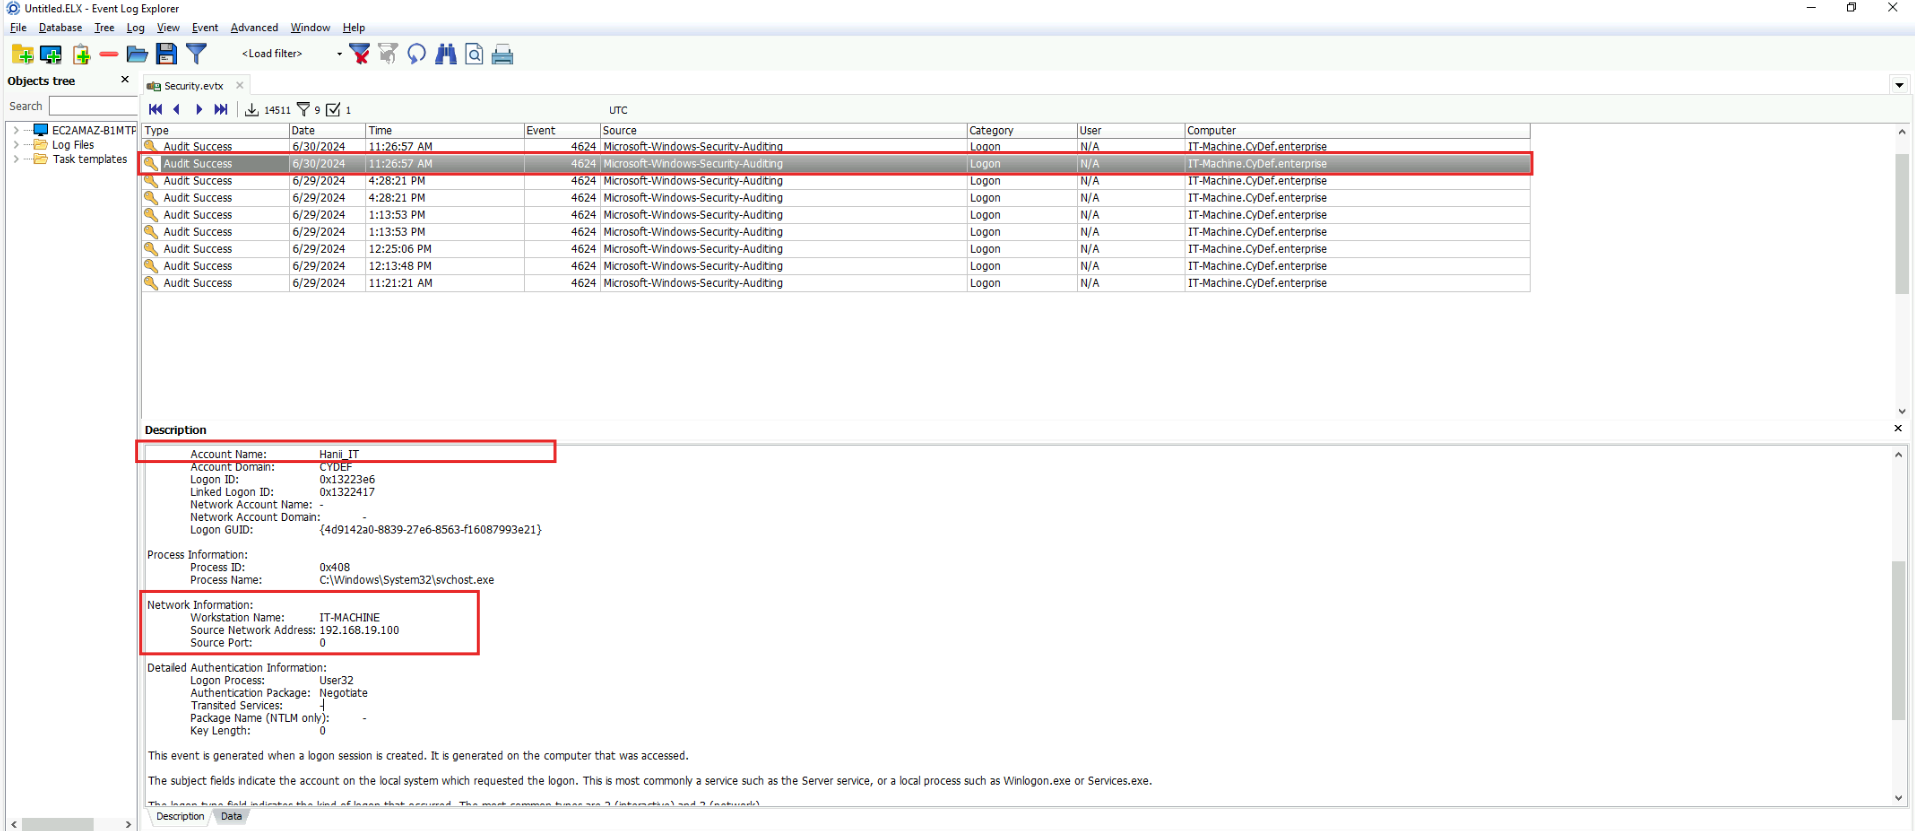The height and width of the screenshot is (831, 1915).
Task: Clear filter with the funnel red-X icon
Action: pyautogui.click(x=360, y=54)
